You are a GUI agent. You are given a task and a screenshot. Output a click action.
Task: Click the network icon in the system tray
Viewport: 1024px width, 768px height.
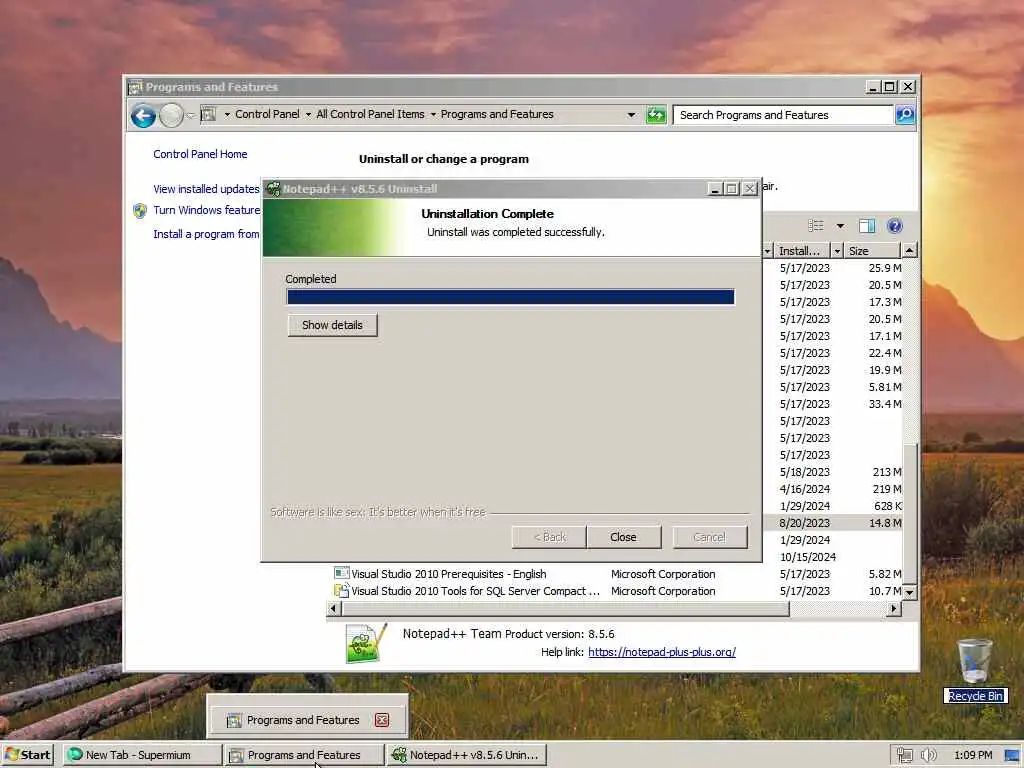pos(904,755)
